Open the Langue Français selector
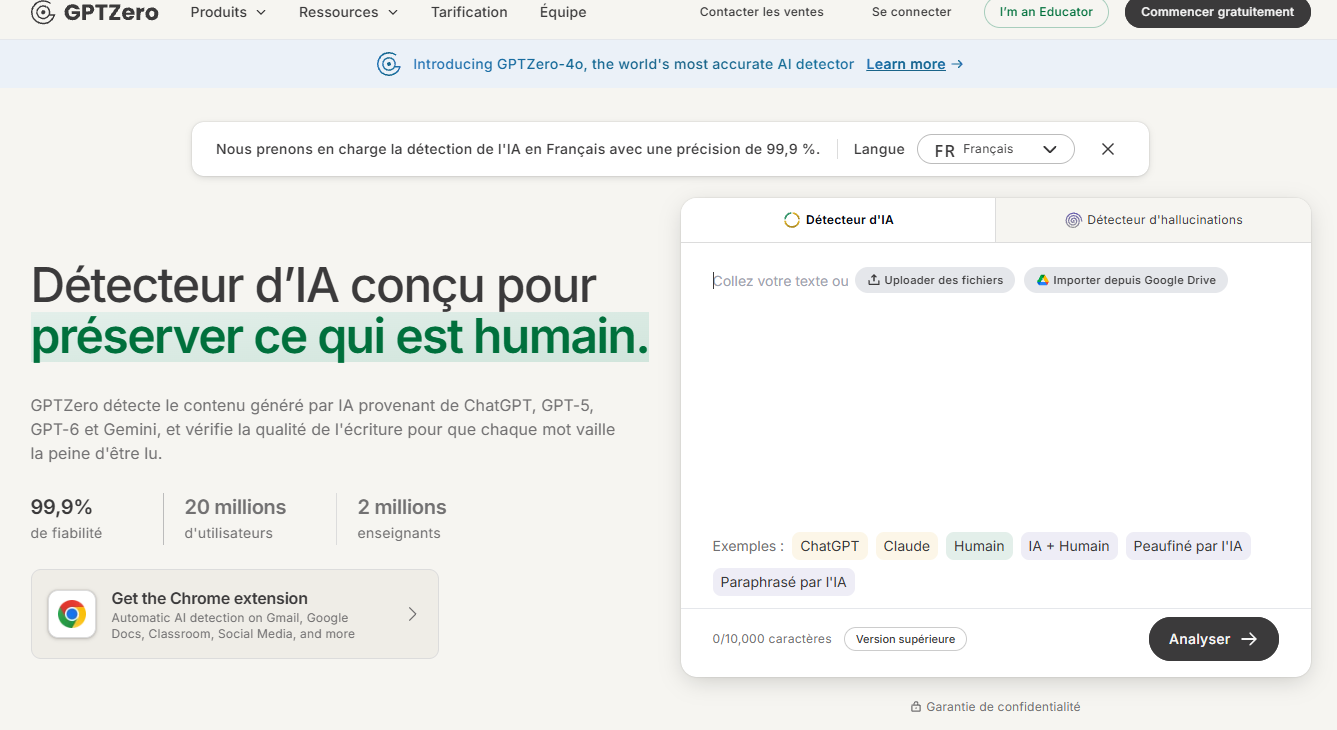The image size is (1337, 730). 996,149
